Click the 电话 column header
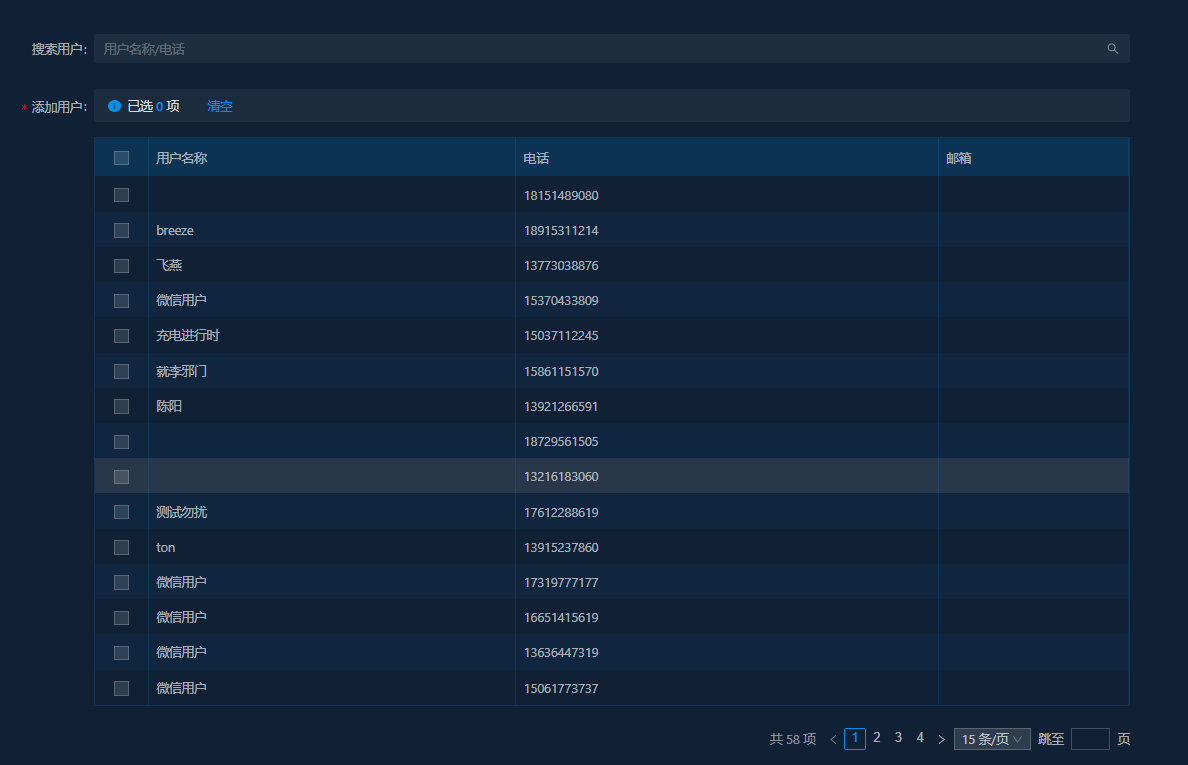 tap(536, 158)
